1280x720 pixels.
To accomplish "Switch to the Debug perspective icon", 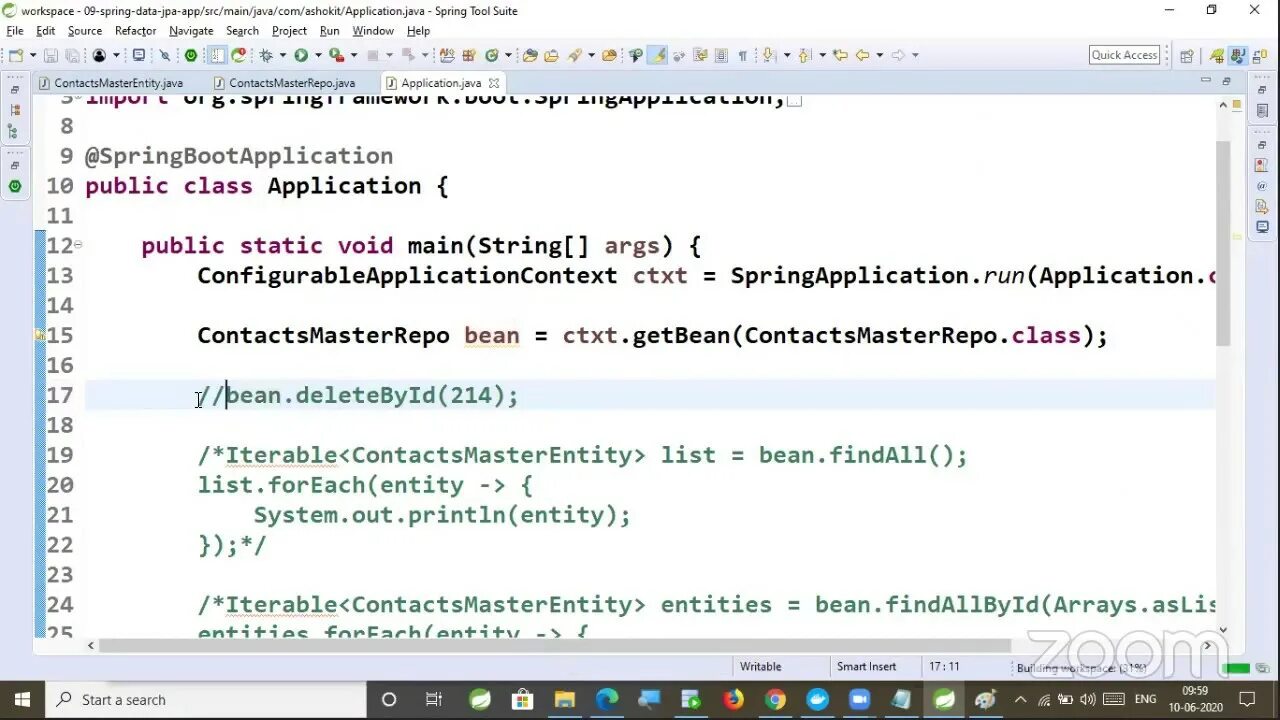I will click(1259, 55).
